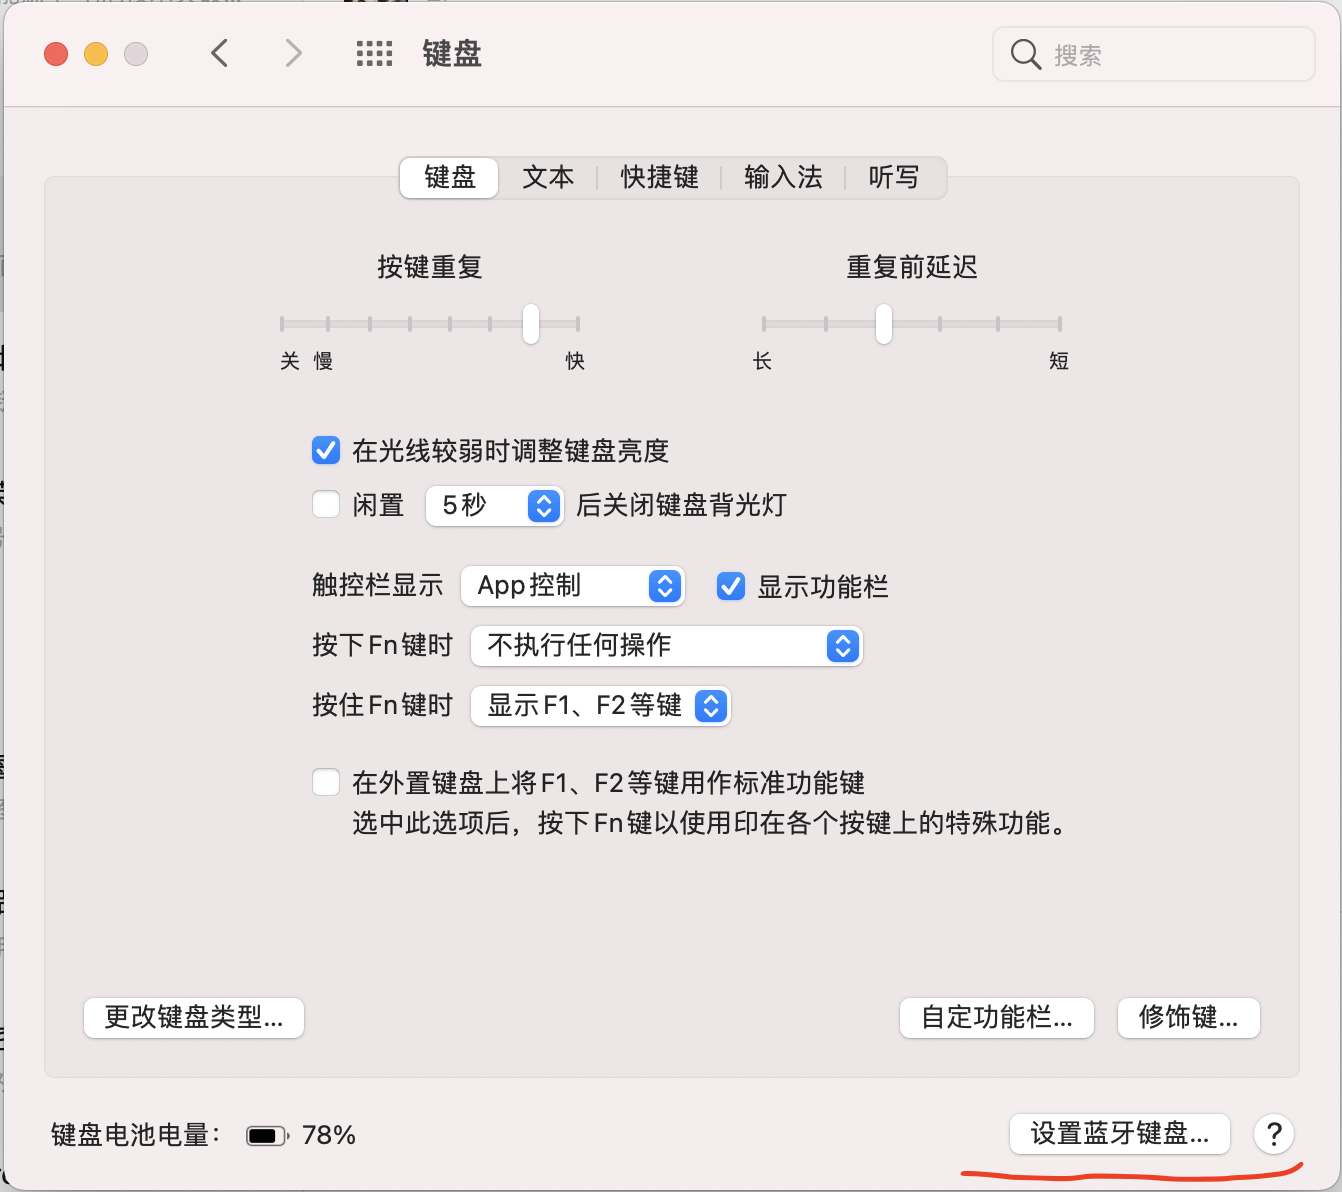Click the forward navigation arrow
This screenshot has width=1342, height=1192.
pyautogui.click(x=293, y=53)
